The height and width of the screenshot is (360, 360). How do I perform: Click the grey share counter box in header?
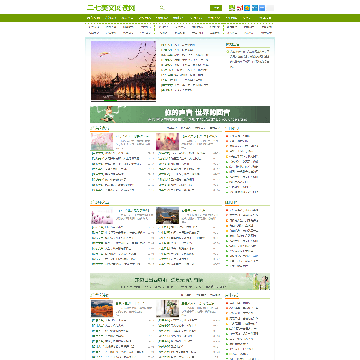coord(270,8)
